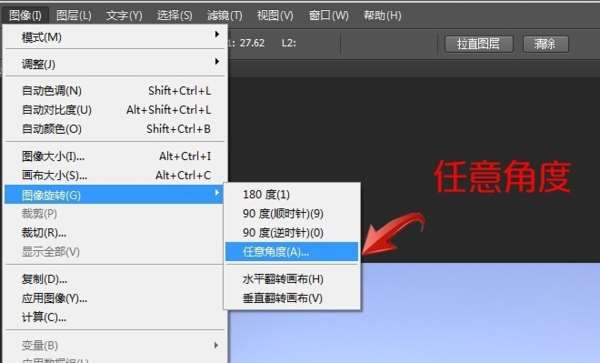Open the 选择(S) menu

click(x=174, y=16)
